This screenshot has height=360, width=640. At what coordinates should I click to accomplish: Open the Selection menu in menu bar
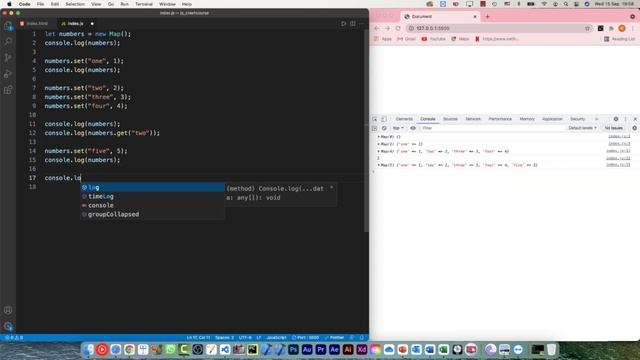75,4
